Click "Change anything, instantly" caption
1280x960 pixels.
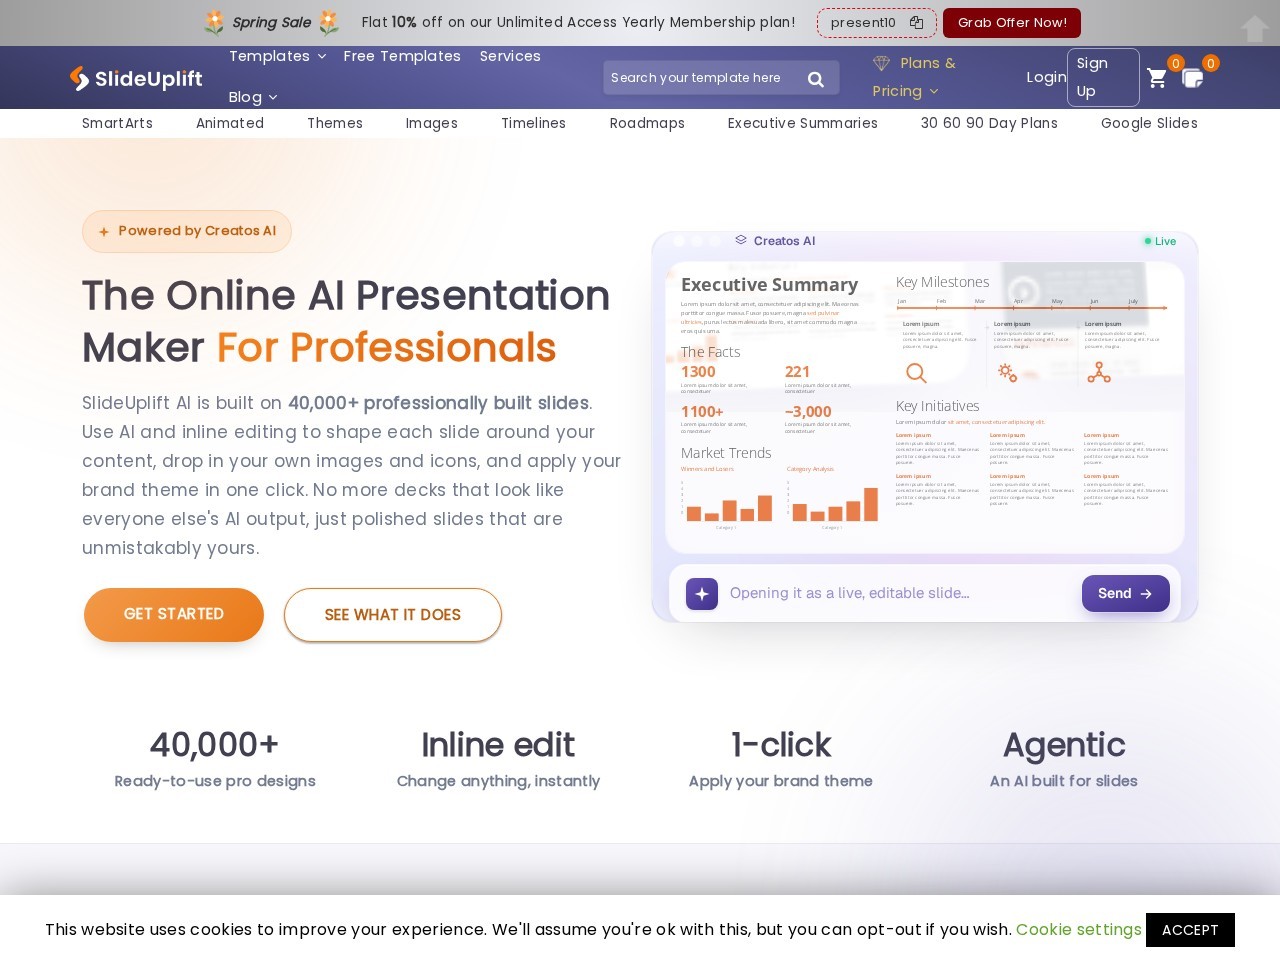pos(498,781)
